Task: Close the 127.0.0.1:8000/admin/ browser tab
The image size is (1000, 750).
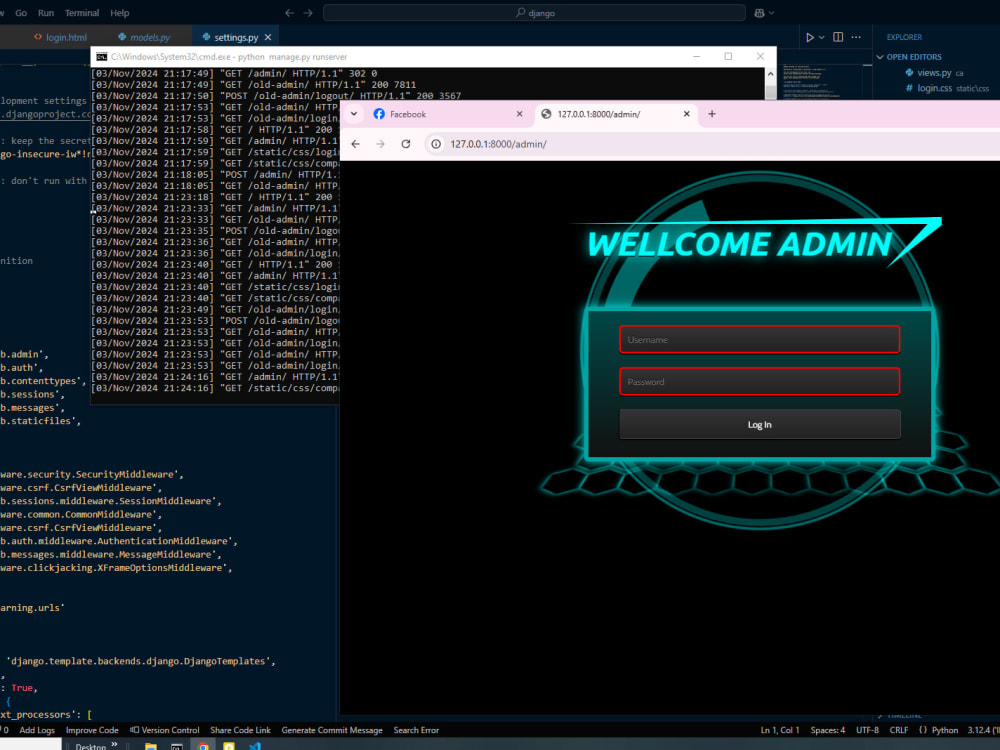Action: pos(686,114)
